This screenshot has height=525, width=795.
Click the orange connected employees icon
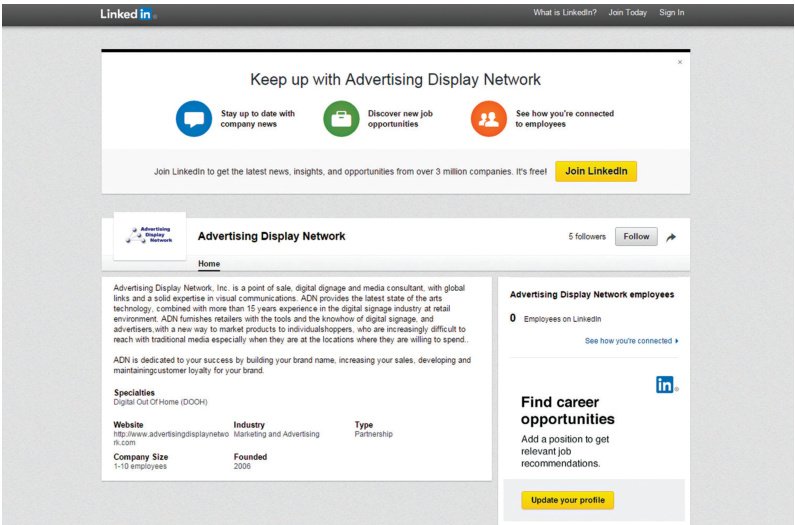(x=489, y=119)
